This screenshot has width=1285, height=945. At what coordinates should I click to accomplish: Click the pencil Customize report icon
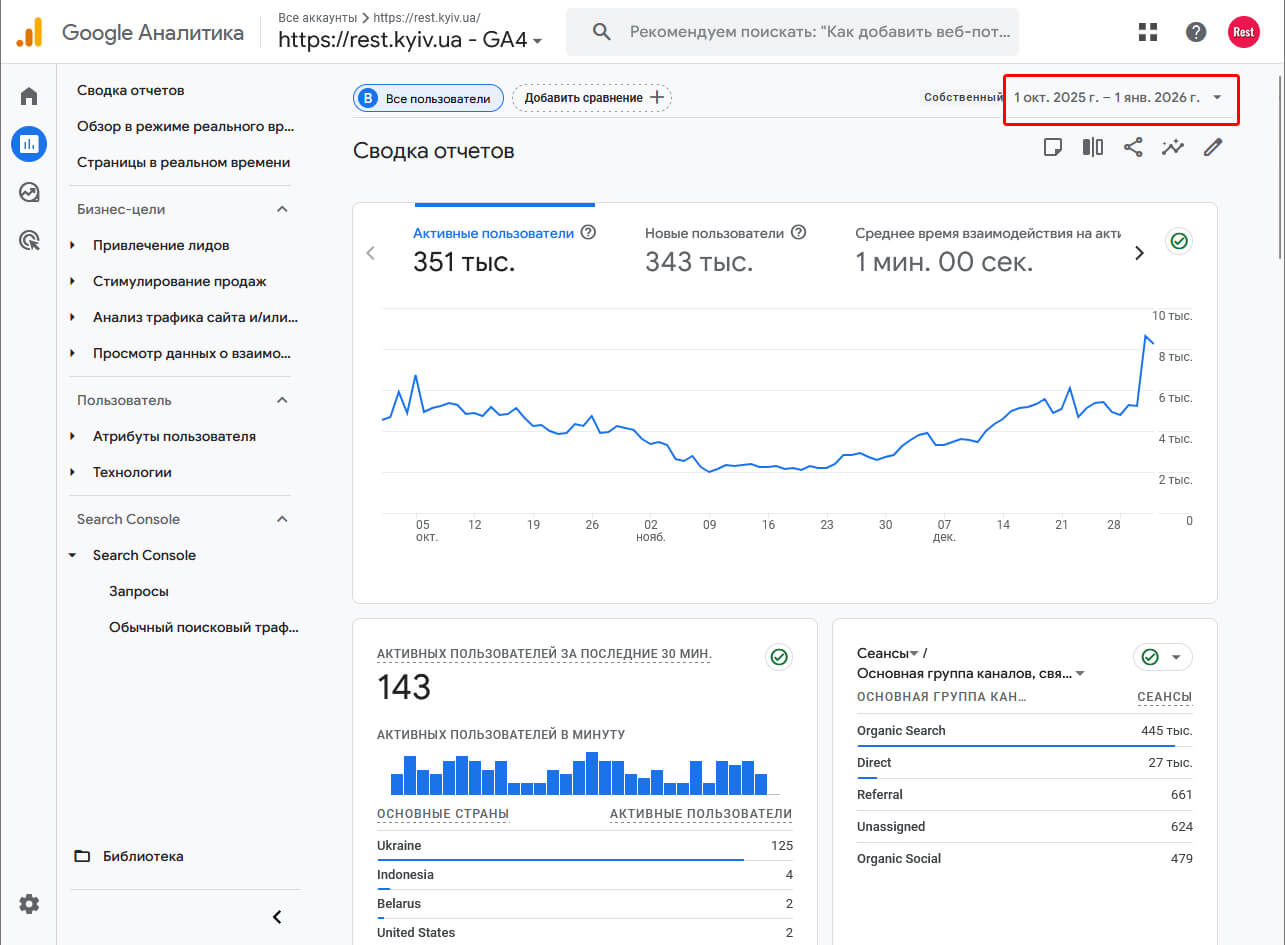coord(1213,148)
